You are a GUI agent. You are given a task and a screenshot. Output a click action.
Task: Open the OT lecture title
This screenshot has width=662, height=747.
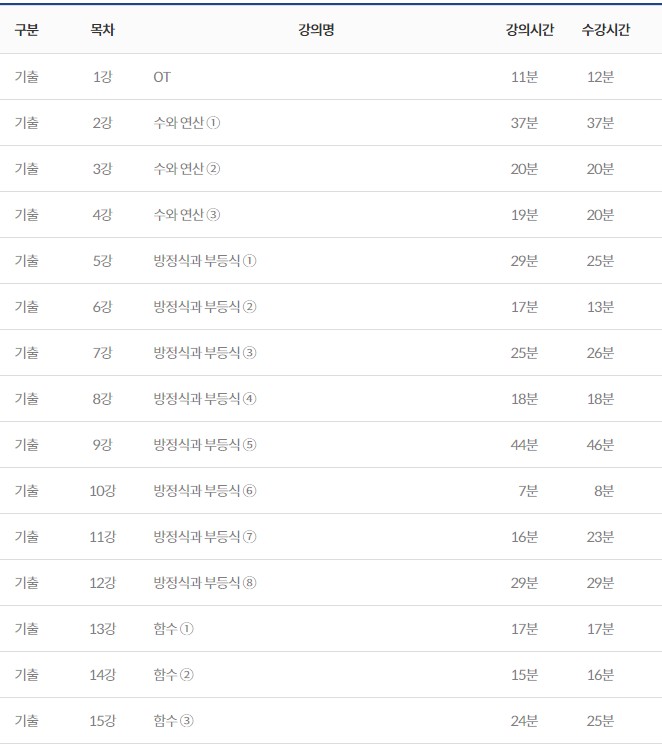click(x=162, y=77)
